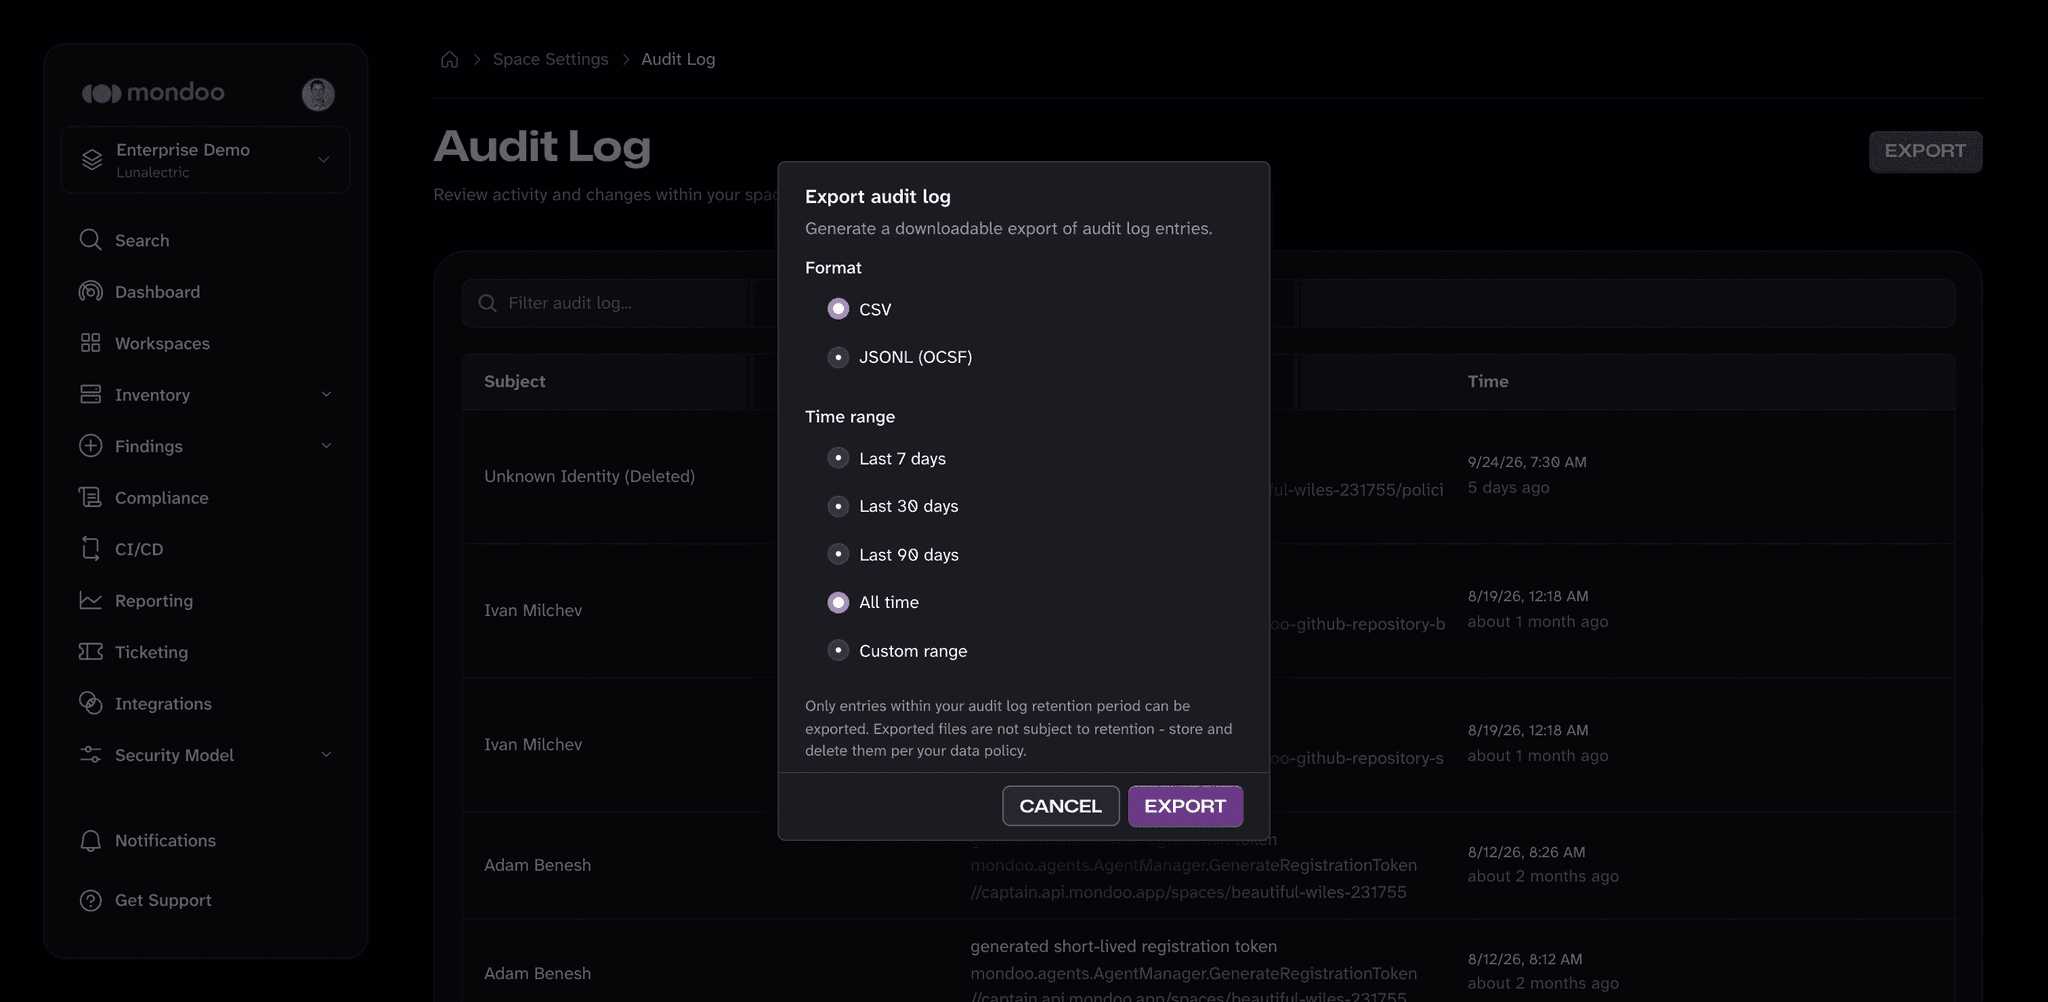This screenshot has width=2048, height=1002.
Task: Click the Integrations icon
Action: [90, 703]
